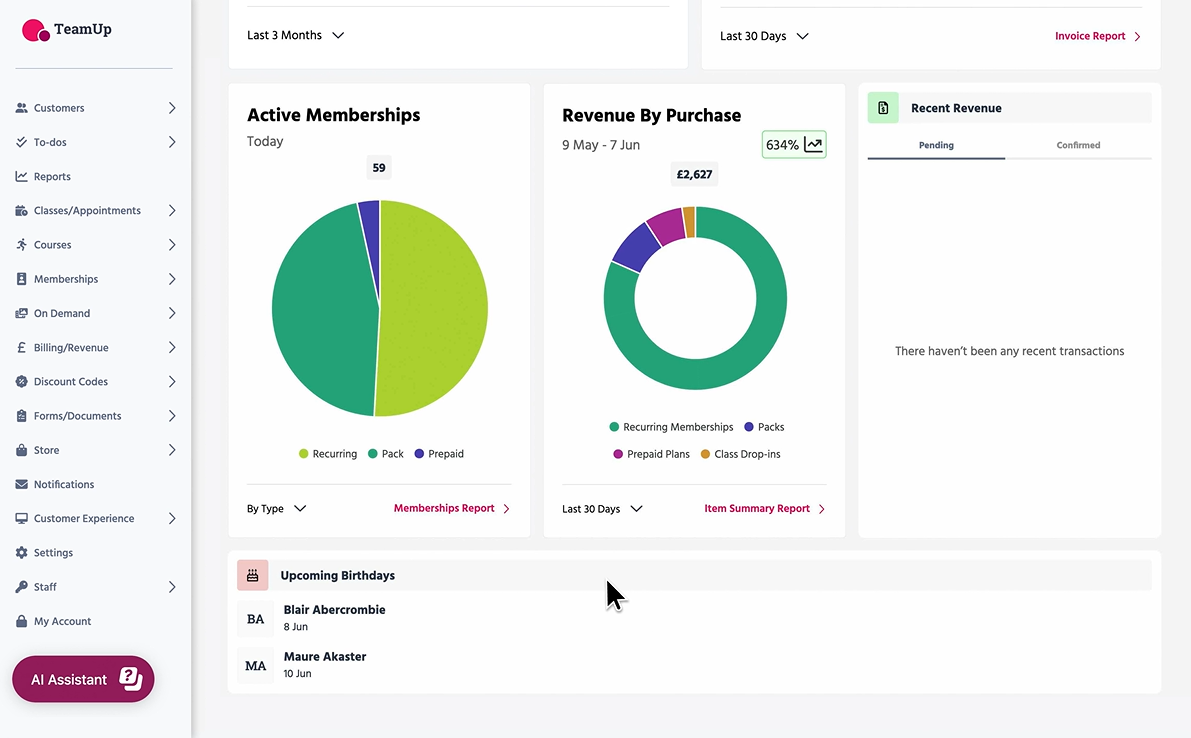Image resolution: width=1191 pixels, height=738 pixels.
Task: Click the My Account padlock icon
Action: 21,620
